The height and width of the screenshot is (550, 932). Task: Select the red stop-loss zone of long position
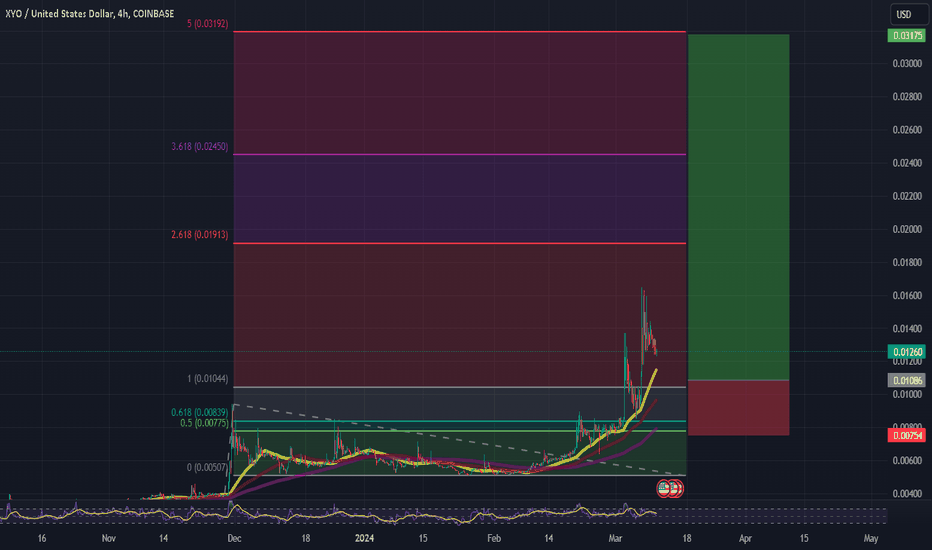tap(738, 408)
